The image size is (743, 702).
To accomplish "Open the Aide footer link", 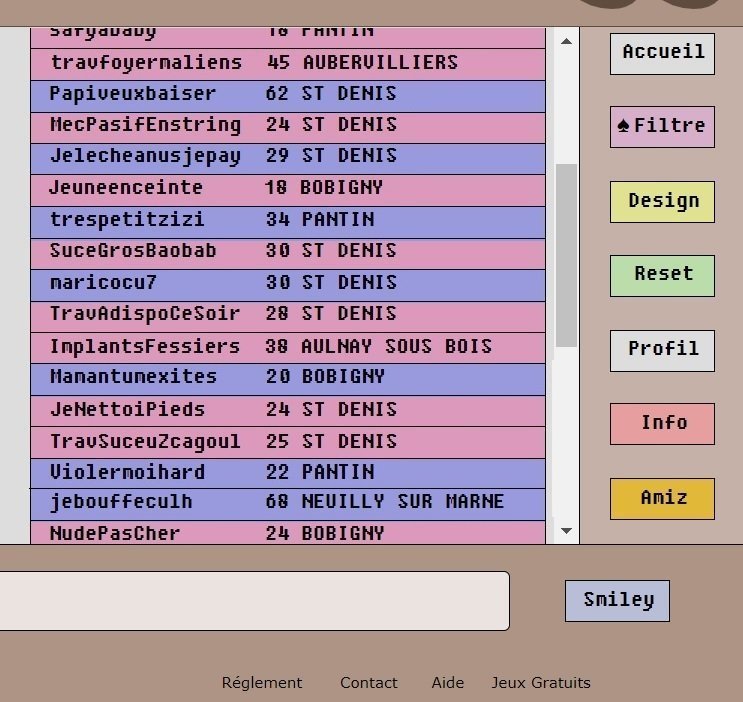I will pos(447,683).
